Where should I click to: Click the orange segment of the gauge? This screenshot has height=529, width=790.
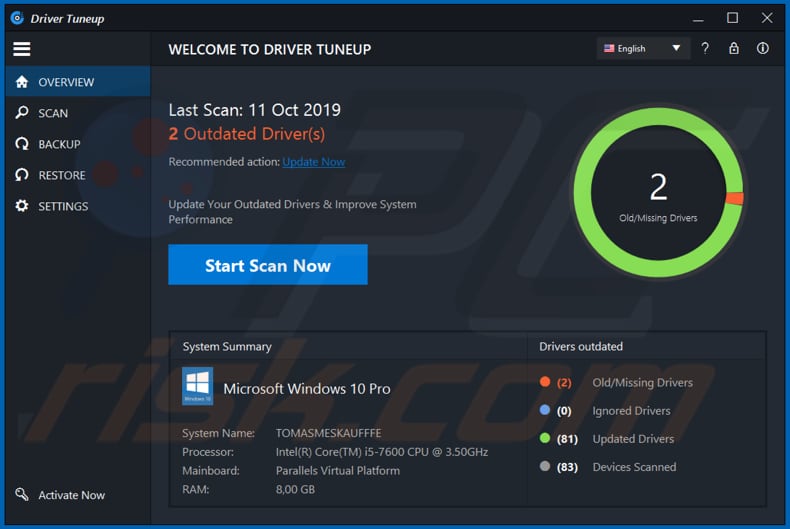click(x=734, y=198)
